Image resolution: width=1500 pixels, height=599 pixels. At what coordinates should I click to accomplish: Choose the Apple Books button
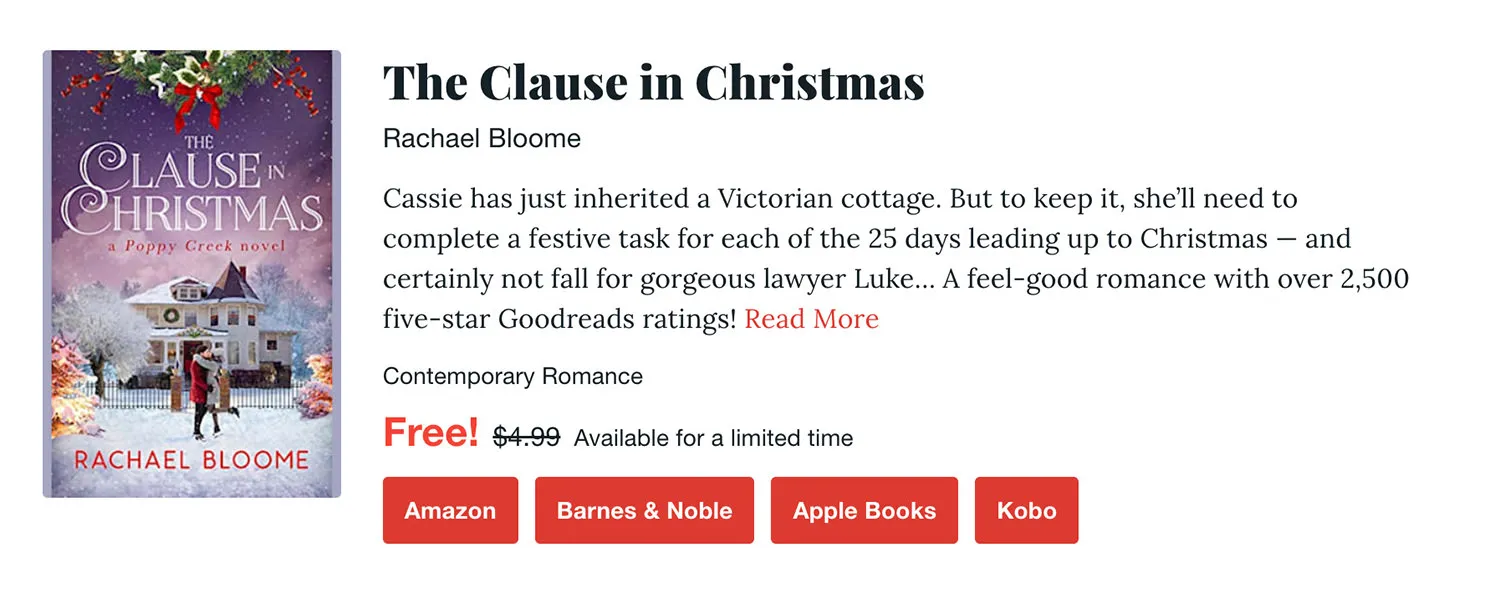click(x=864, y=510)
